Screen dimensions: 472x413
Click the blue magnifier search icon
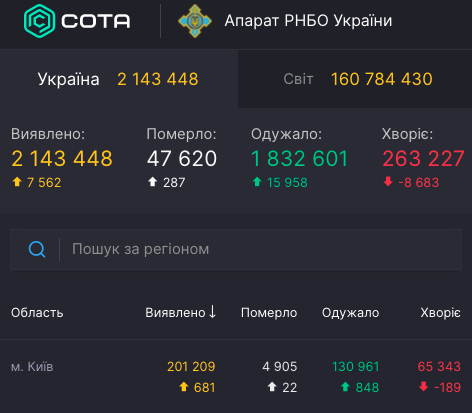(x=37, y=249)
